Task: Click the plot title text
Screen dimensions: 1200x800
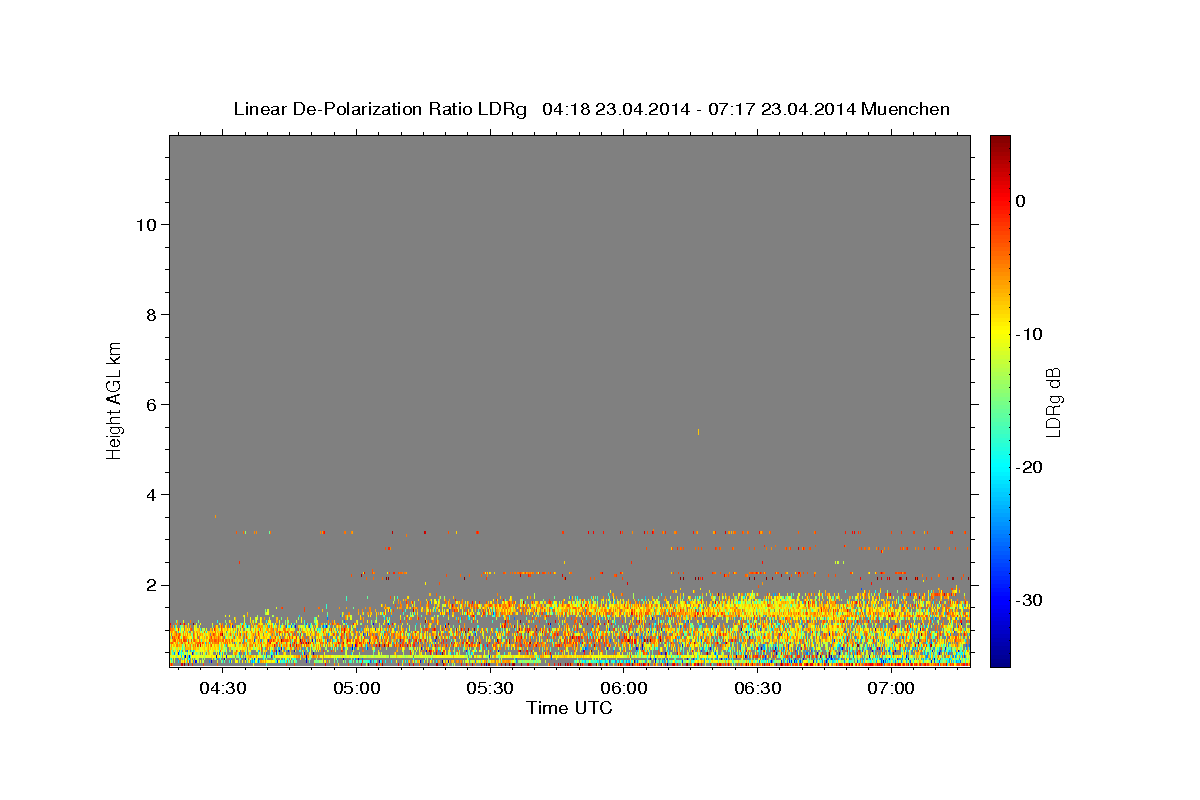Action: (591, 109)
